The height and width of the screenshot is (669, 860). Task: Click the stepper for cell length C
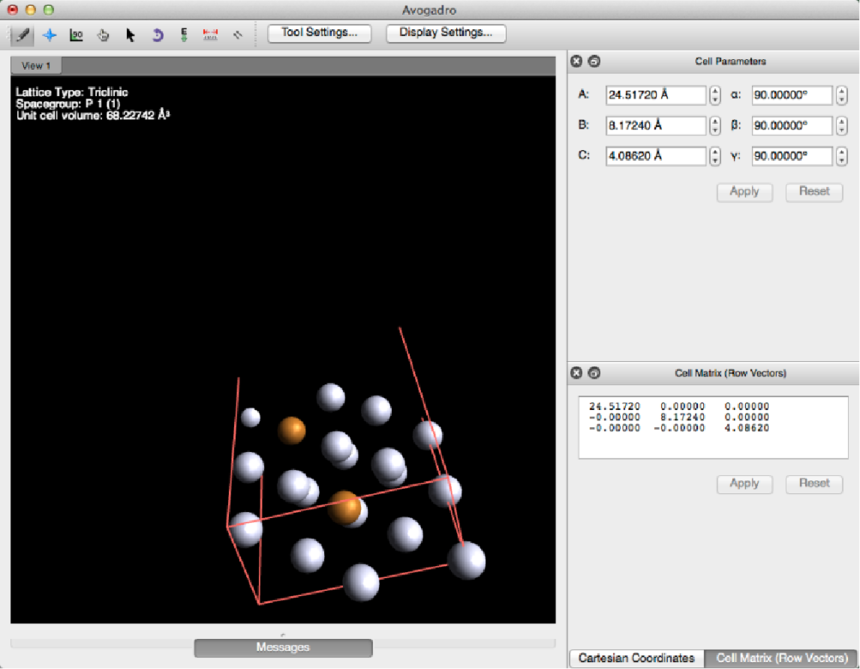(x=715, y=156)
